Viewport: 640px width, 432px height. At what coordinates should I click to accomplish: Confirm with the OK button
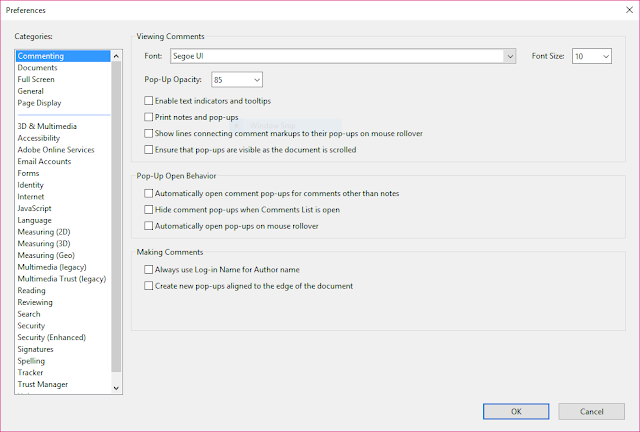[516, 412]
